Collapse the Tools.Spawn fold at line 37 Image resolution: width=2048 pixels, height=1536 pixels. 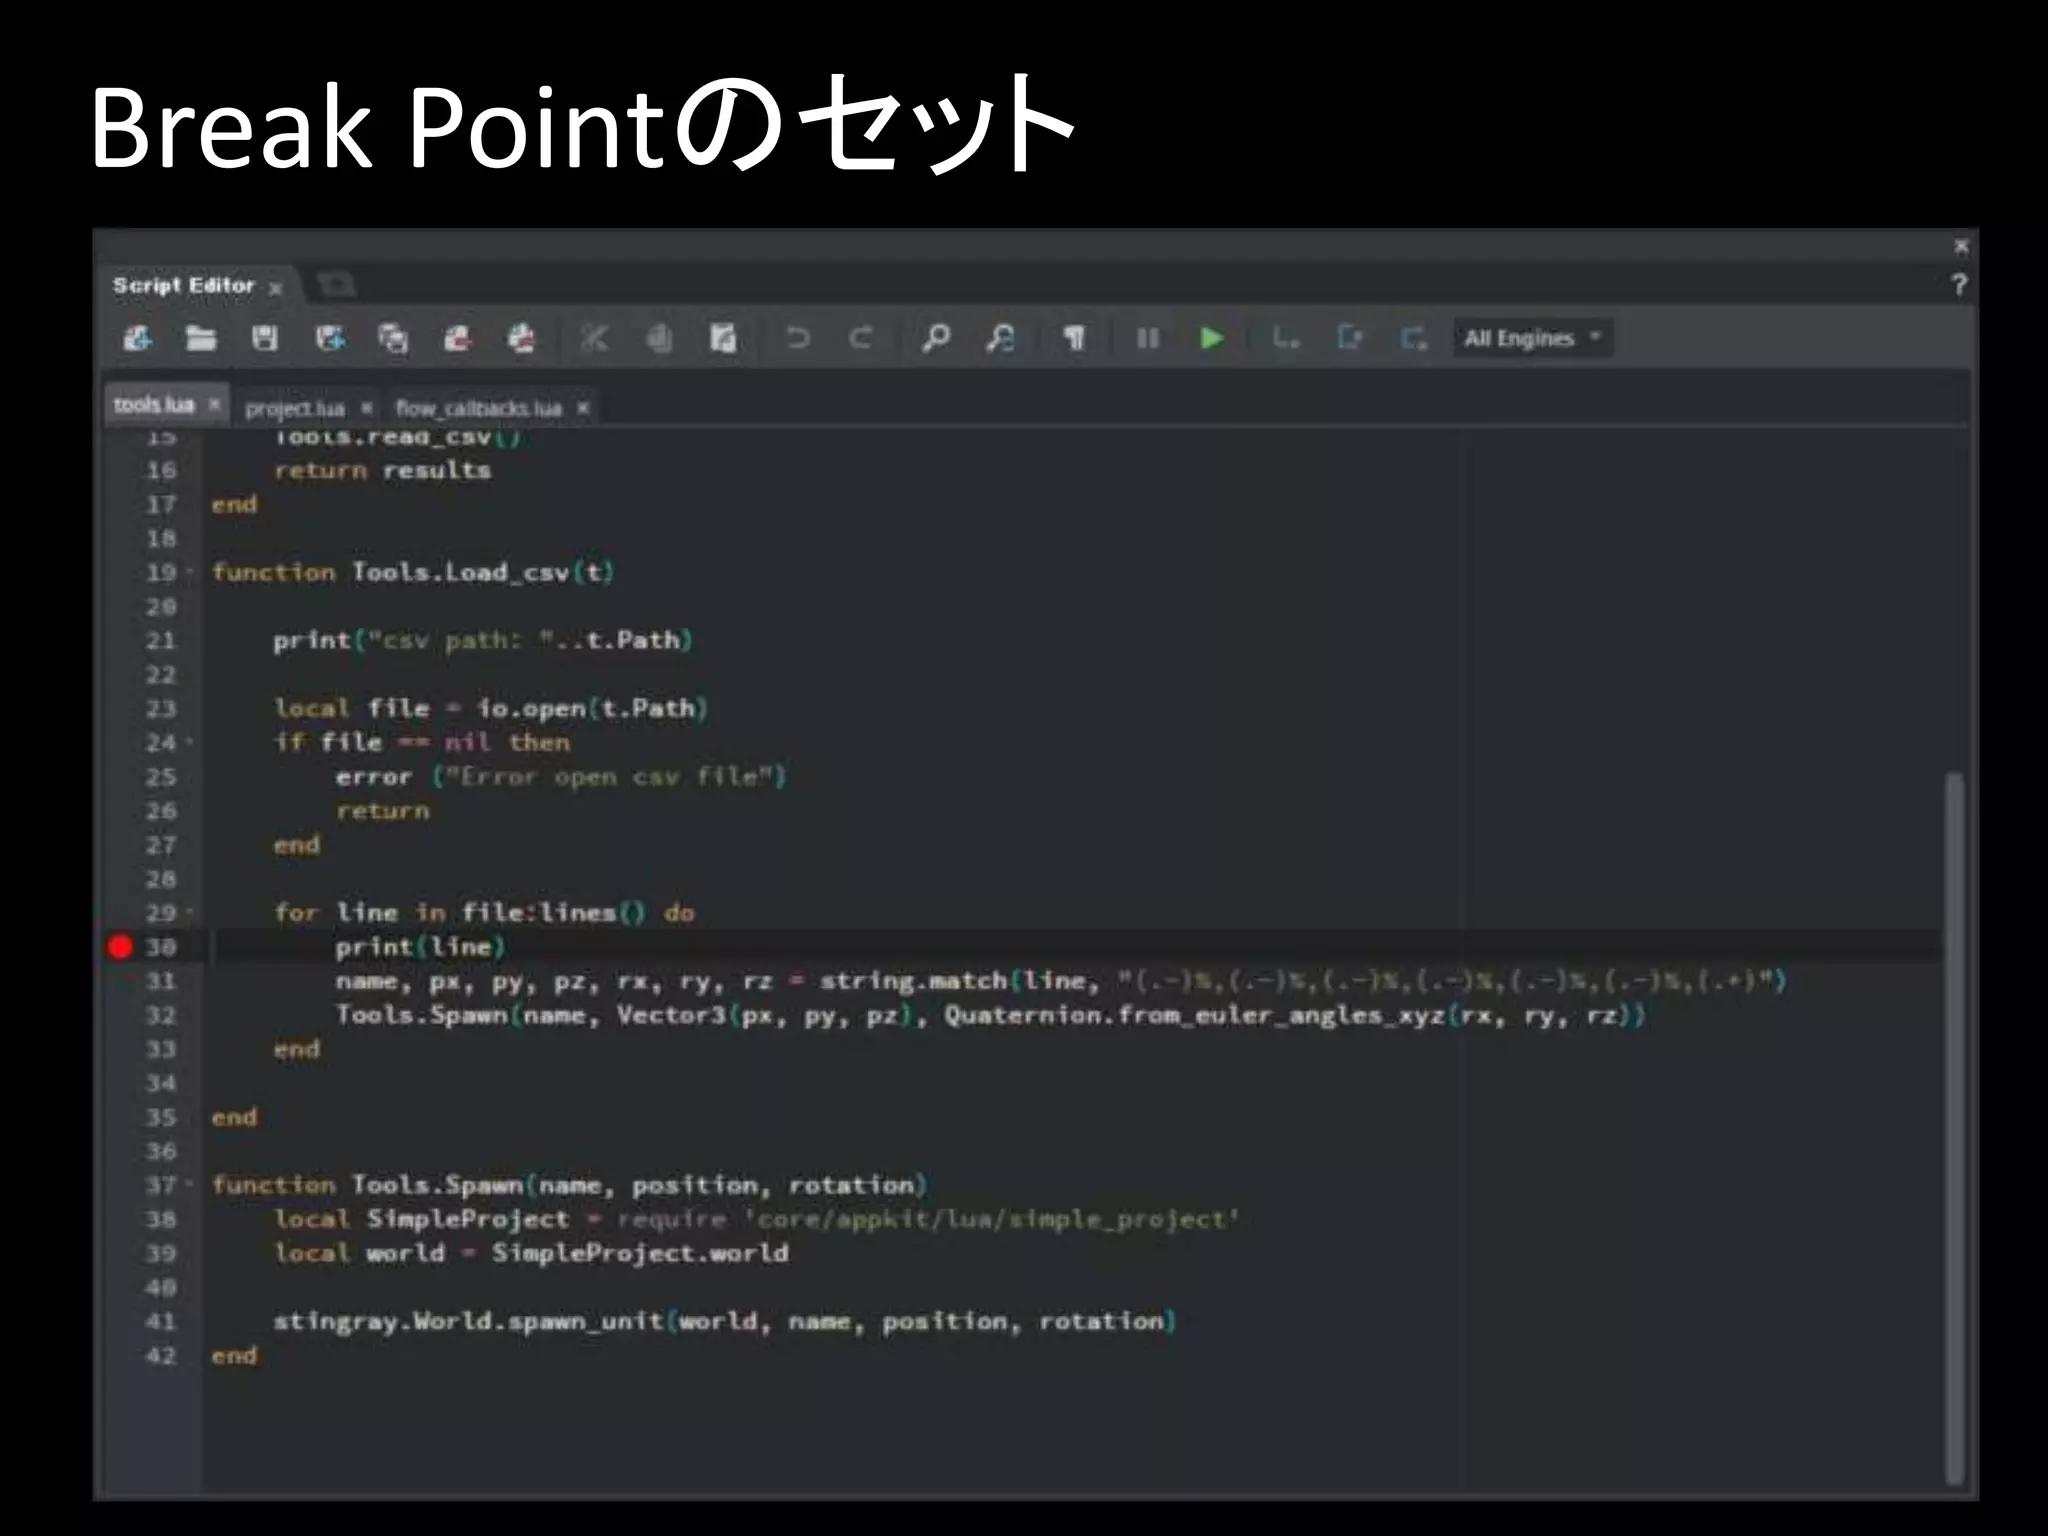point(189,1184)
